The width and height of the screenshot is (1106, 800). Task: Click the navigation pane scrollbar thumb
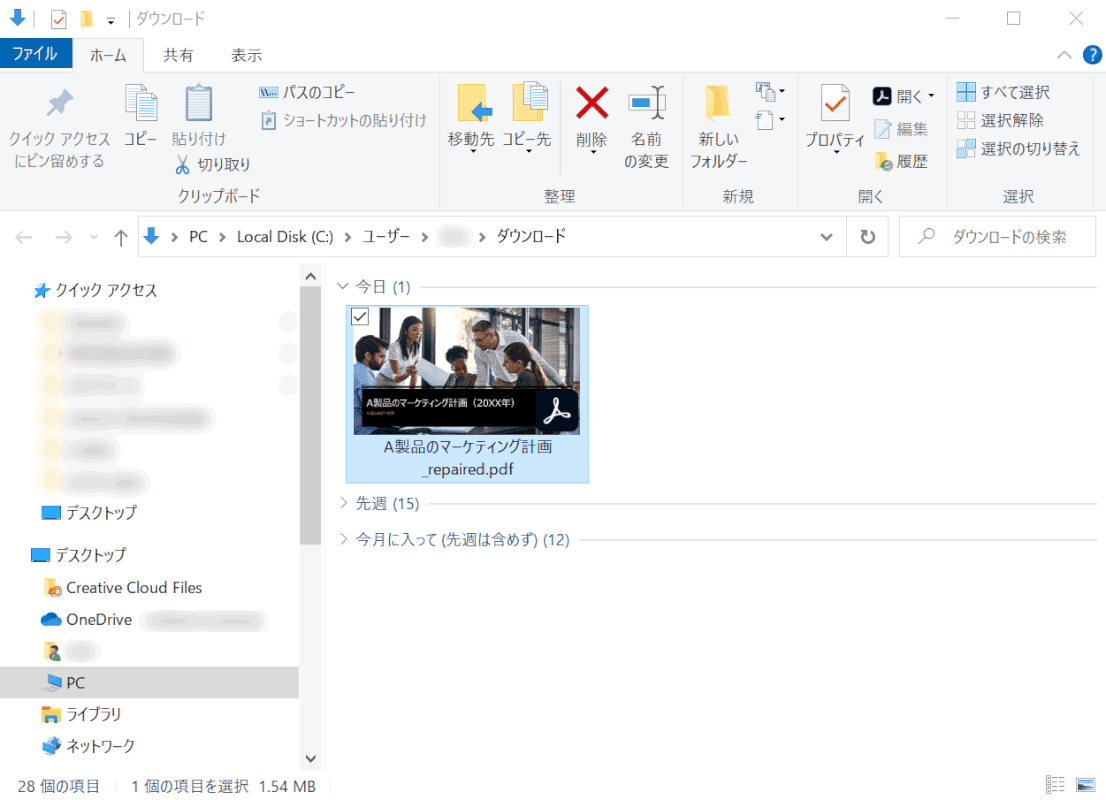pyautogui.click(x=310, y=416)
